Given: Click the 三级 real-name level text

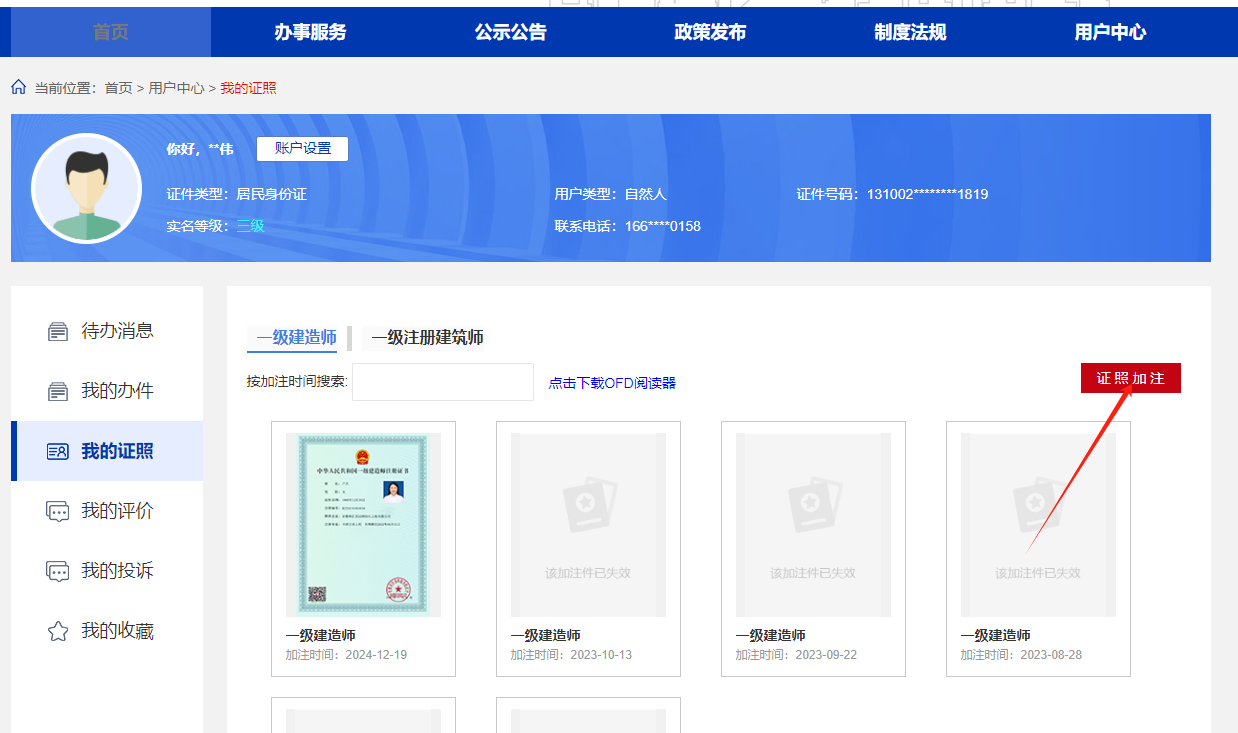Looking at the screenshot, I should 250,226.
